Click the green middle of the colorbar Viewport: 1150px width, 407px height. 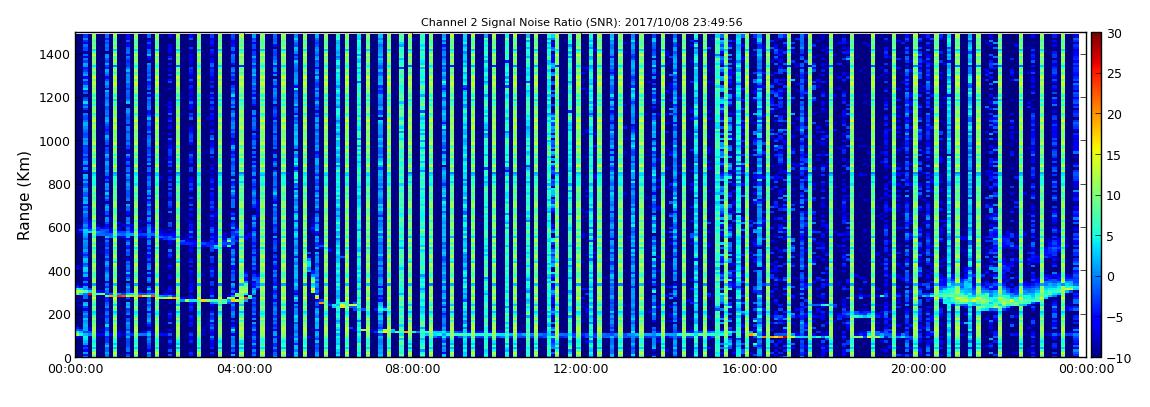(1096, 194)
